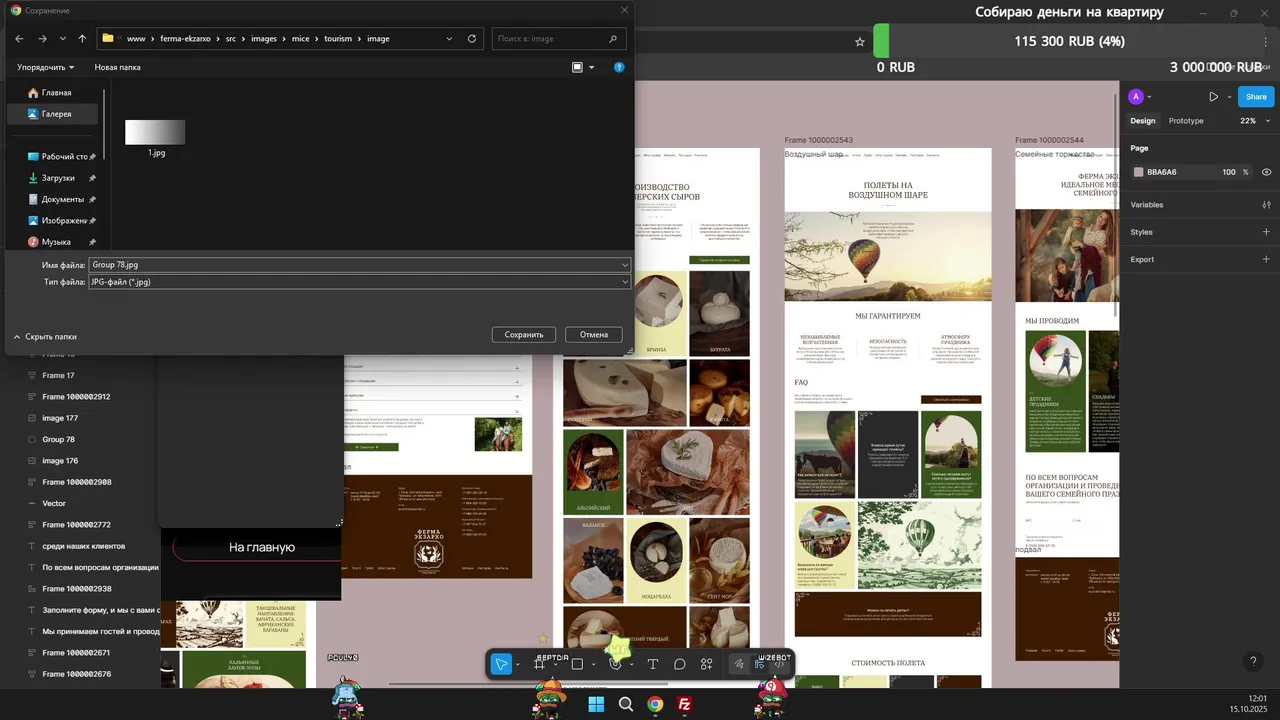Open view options dropdown arrow
This screenshot has height=720, width=1280.
[x=591, y=67]
